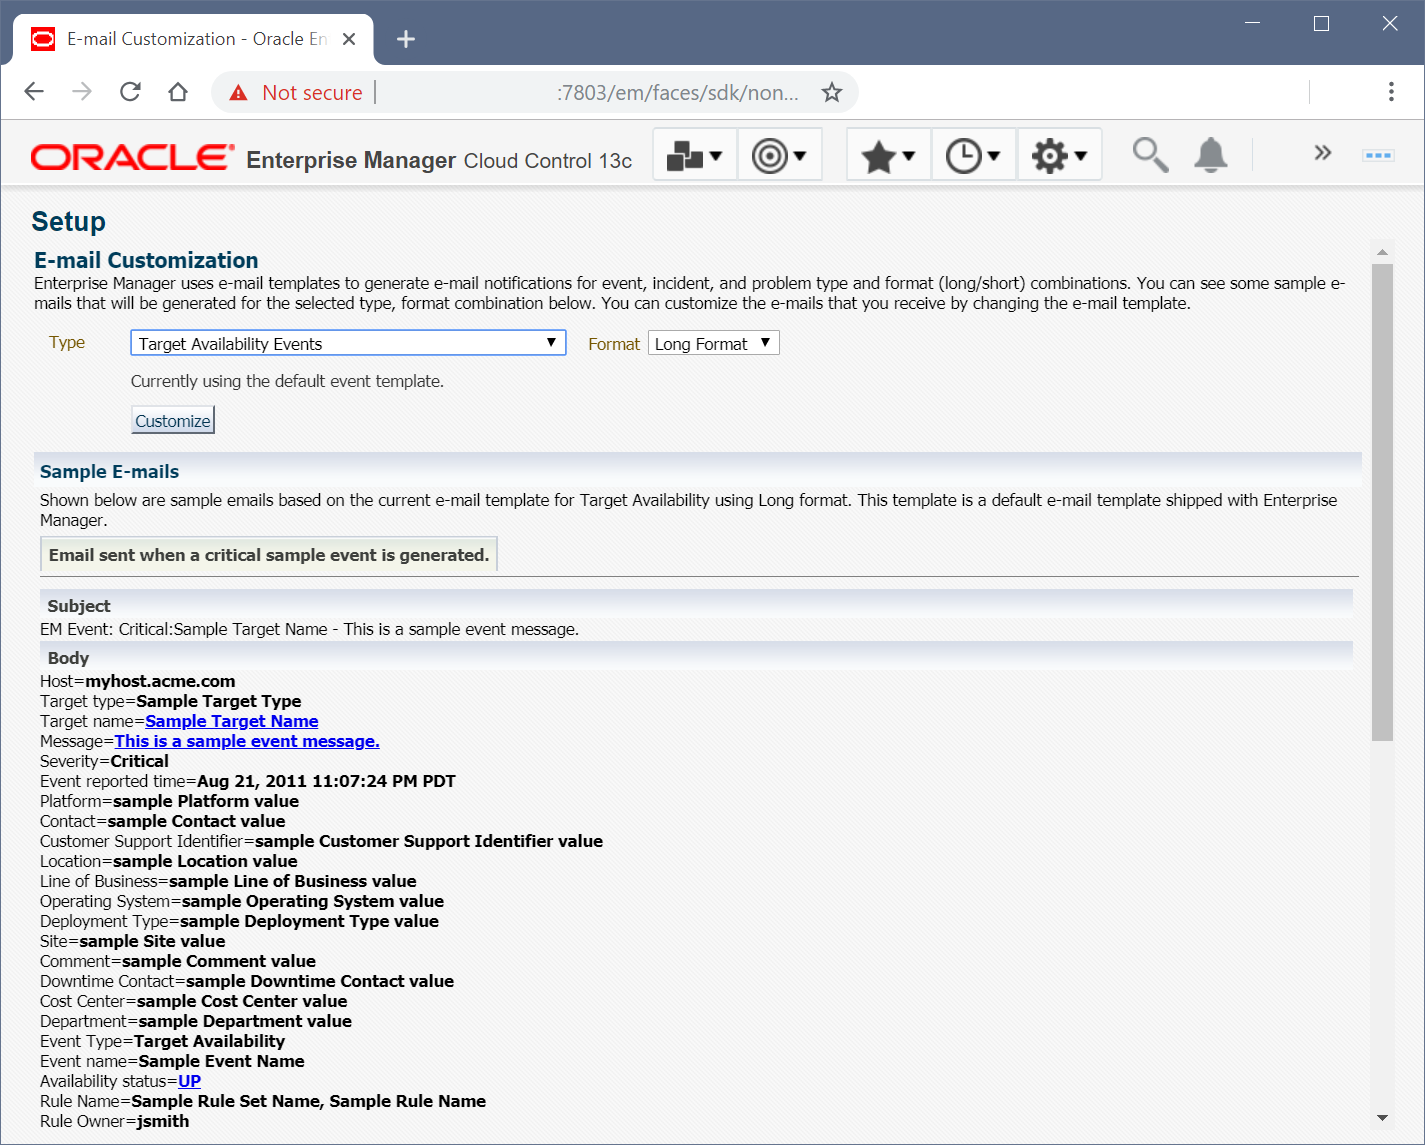
Task: Open the Chrome three-dot menu
Action: coord(1390,92)
